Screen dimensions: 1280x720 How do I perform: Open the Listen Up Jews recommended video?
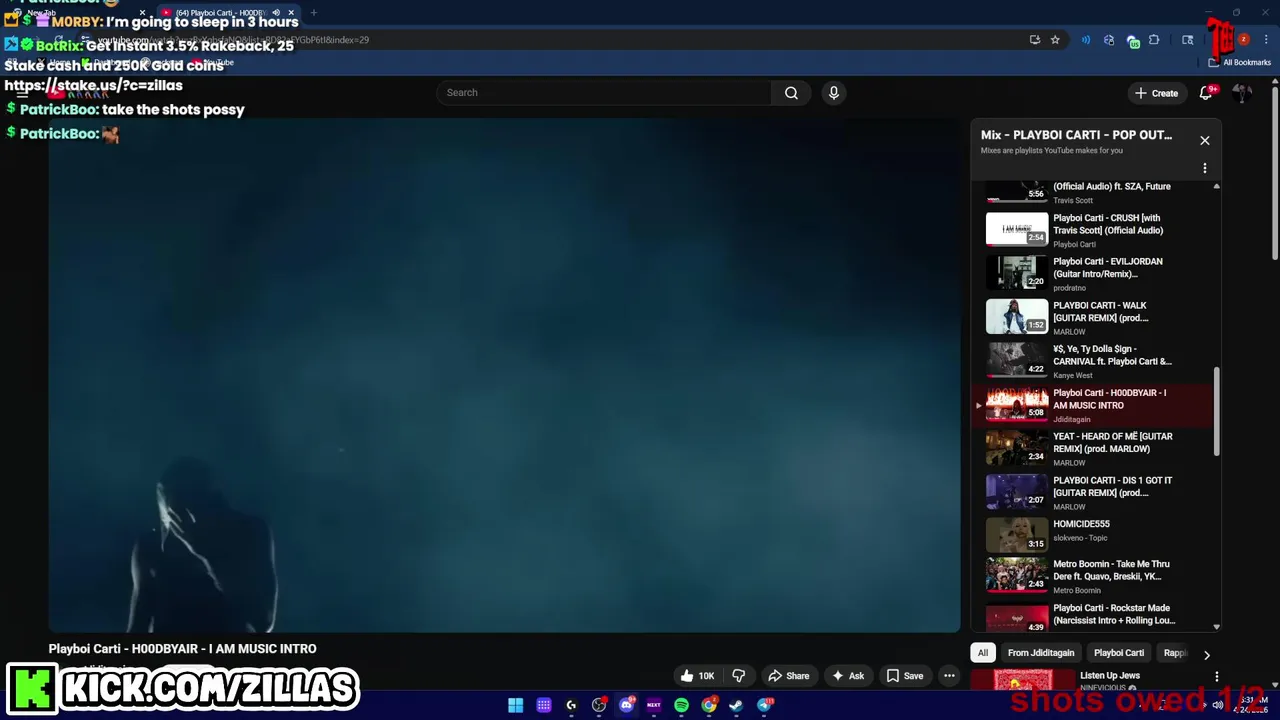pos(1109,676)
